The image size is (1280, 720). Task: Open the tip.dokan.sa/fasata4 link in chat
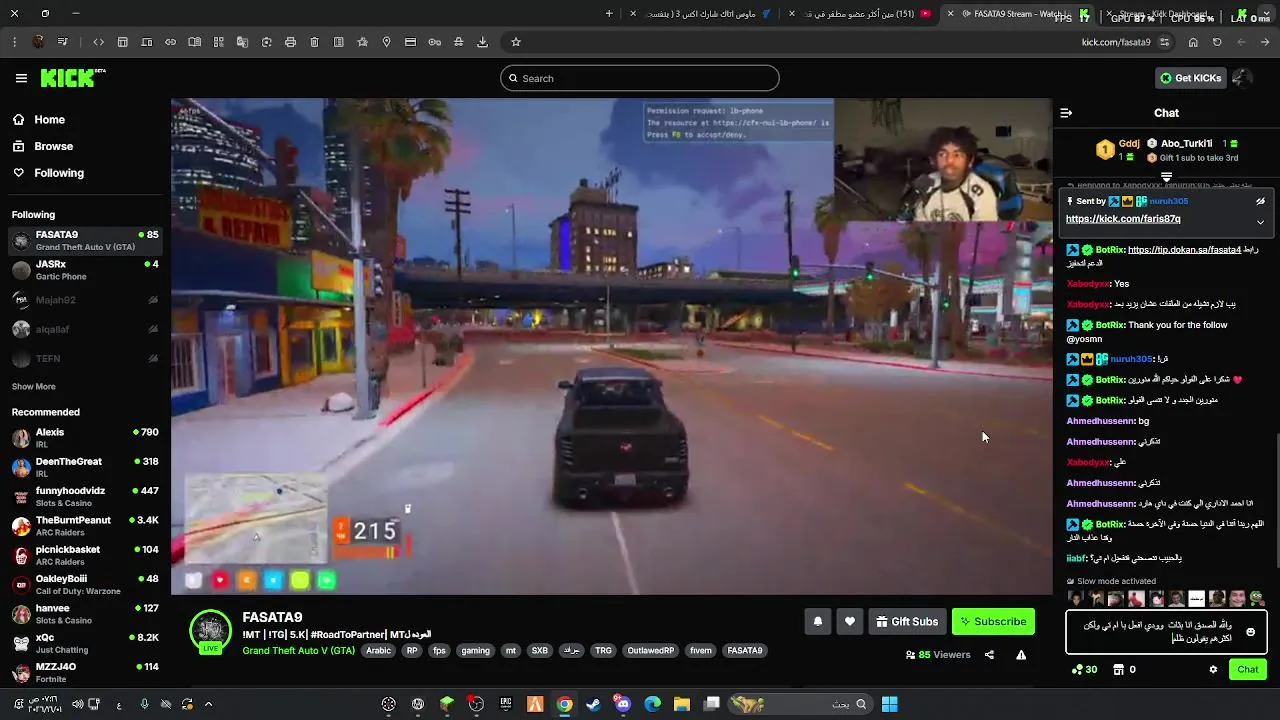coord(1184,250)
